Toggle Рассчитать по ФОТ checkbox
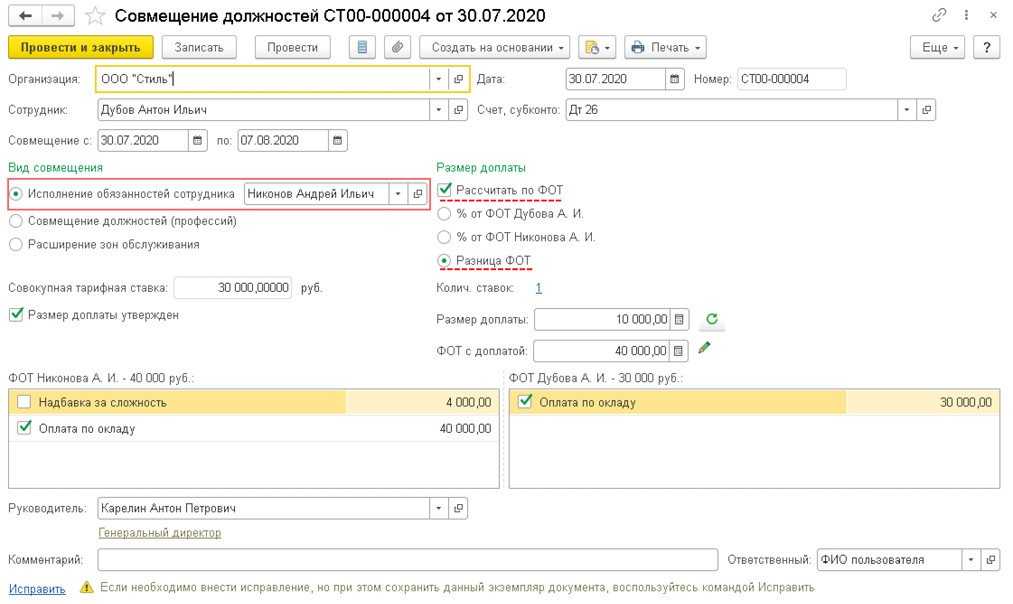This screenshot has height=604, width=1013. tap(445, 190)
